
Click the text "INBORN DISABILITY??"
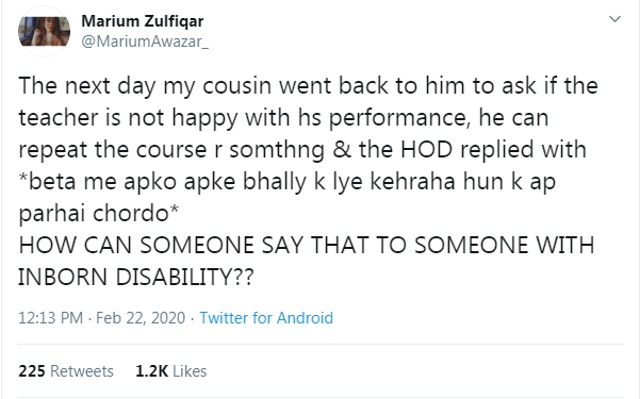coord(136,277)
